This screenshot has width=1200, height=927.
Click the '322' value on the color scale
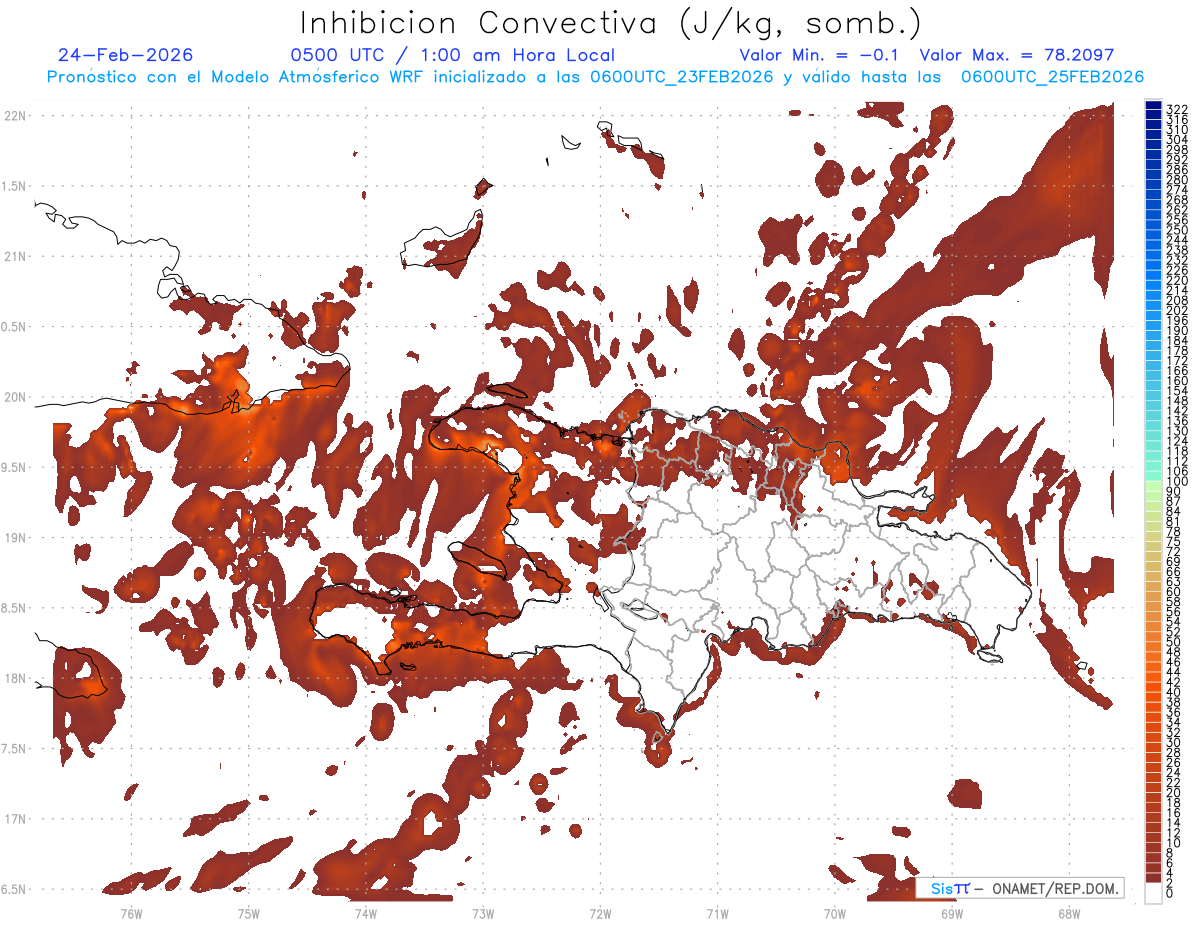click(x=1177, y=109)
